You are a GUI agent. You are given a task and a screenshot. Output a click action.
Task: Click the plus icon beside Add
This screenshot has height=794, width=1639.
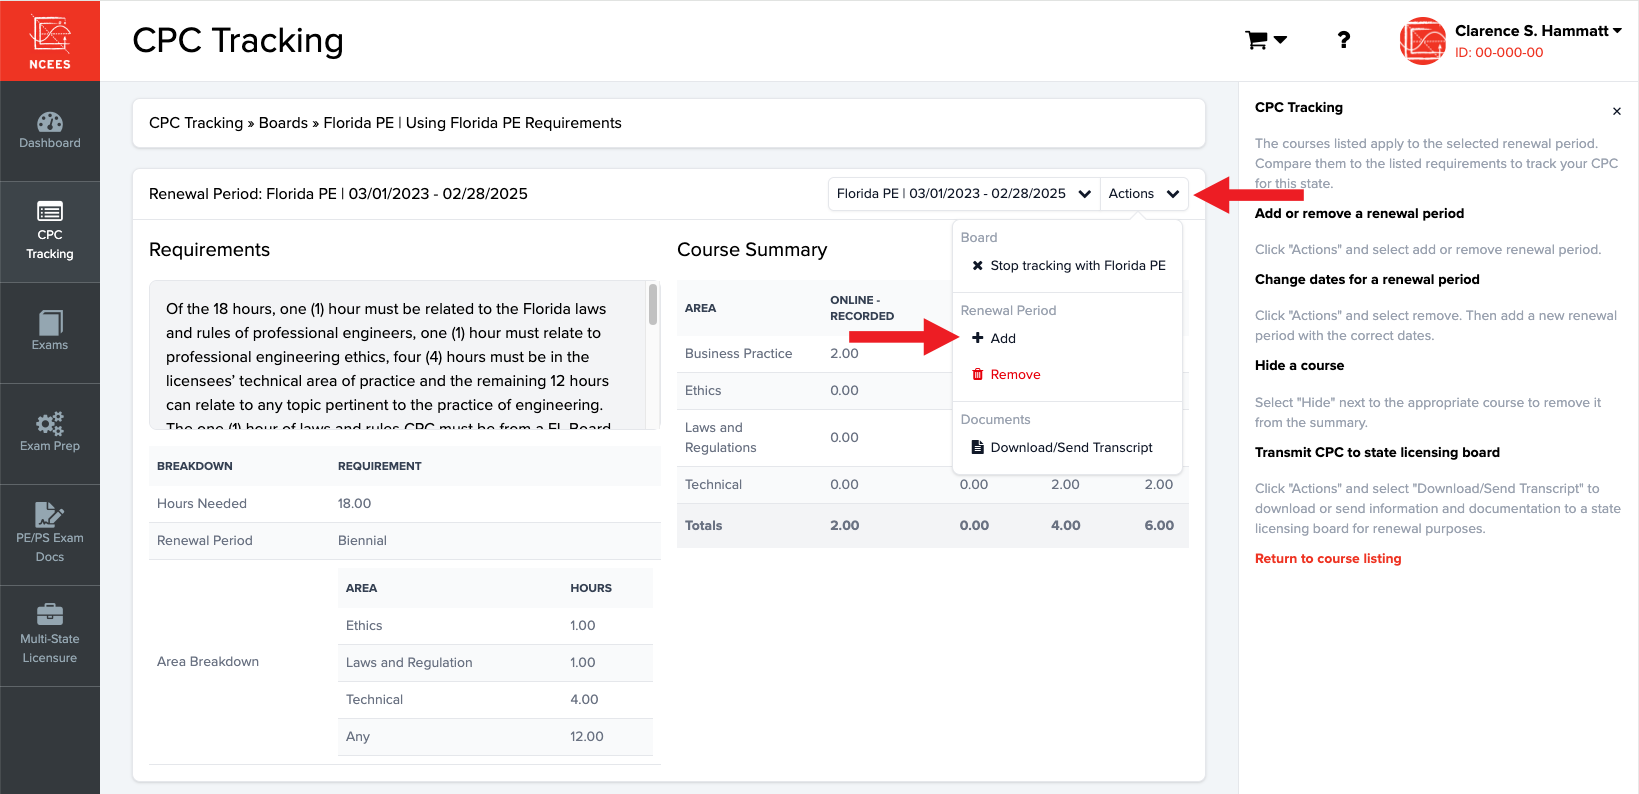pyautogui.click(x=978, y=338)
